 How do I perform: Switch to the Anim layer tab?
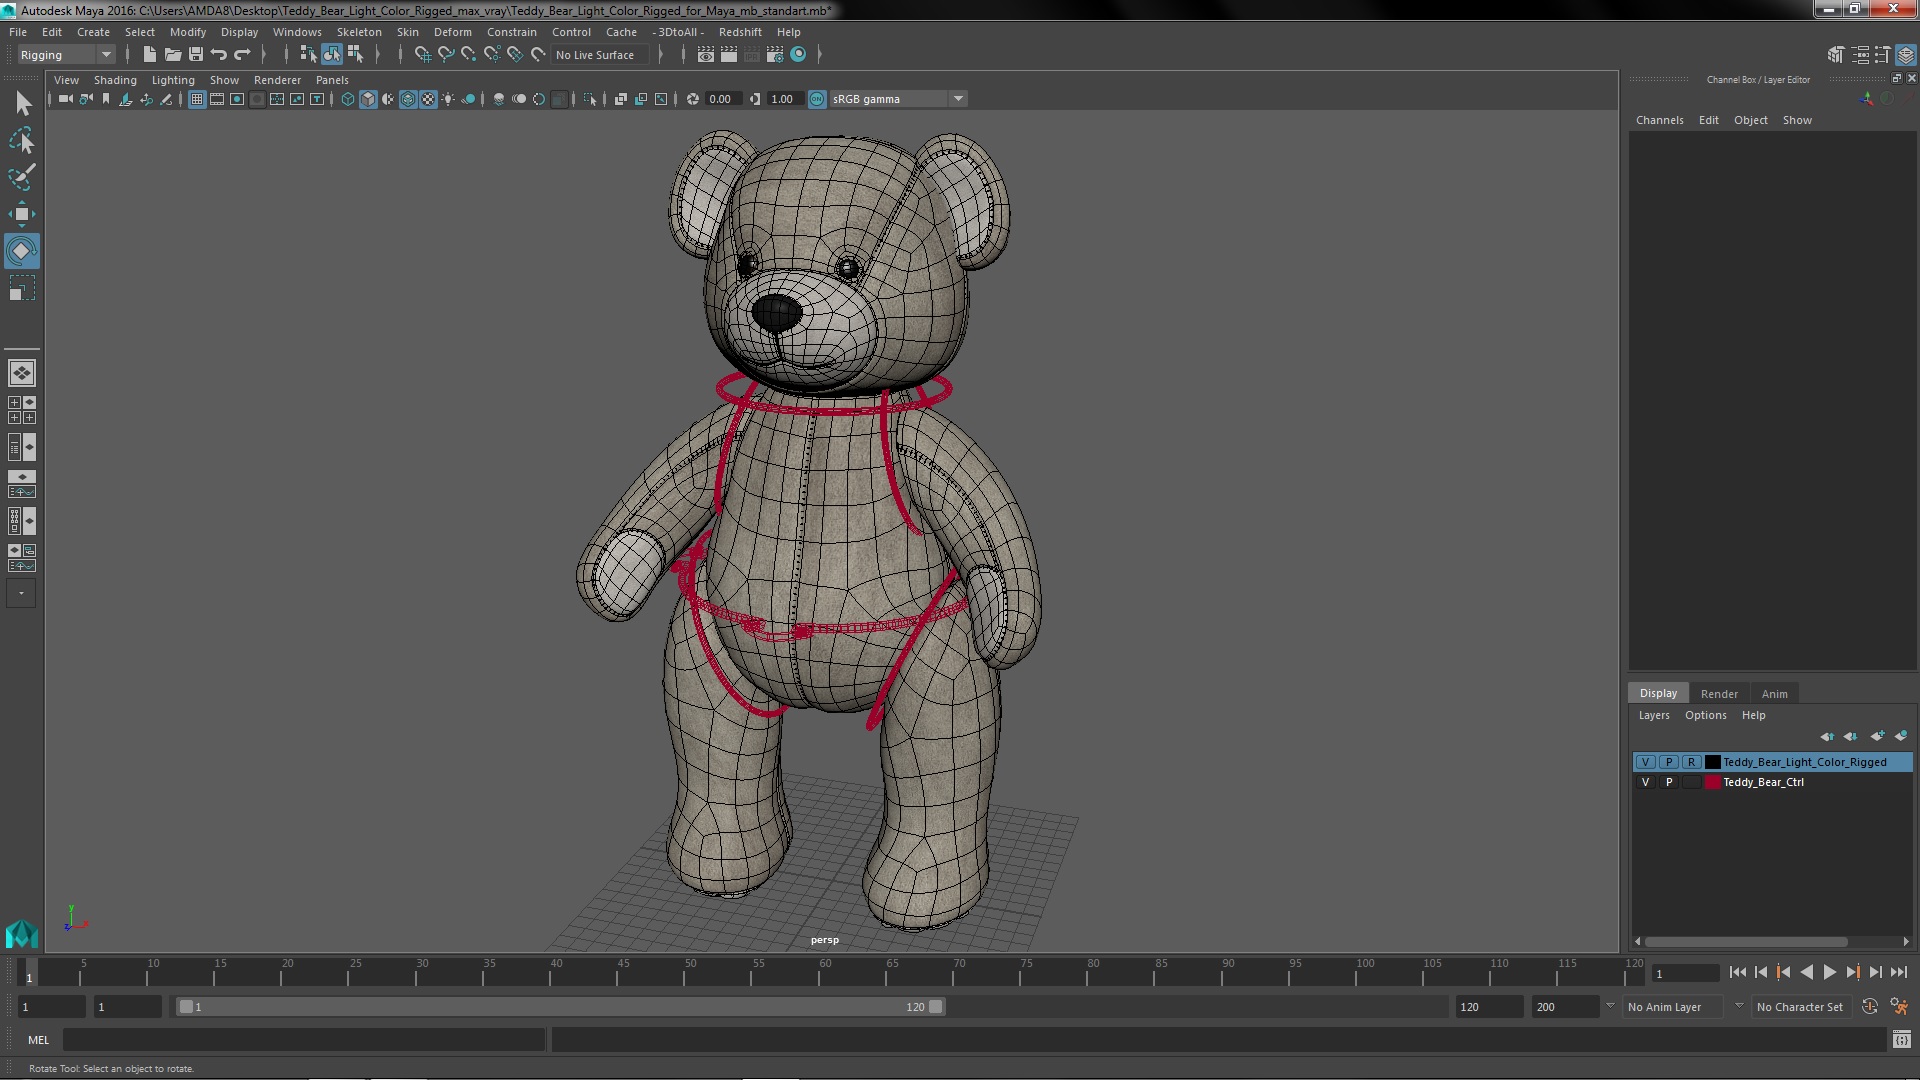click(1774, 693)
